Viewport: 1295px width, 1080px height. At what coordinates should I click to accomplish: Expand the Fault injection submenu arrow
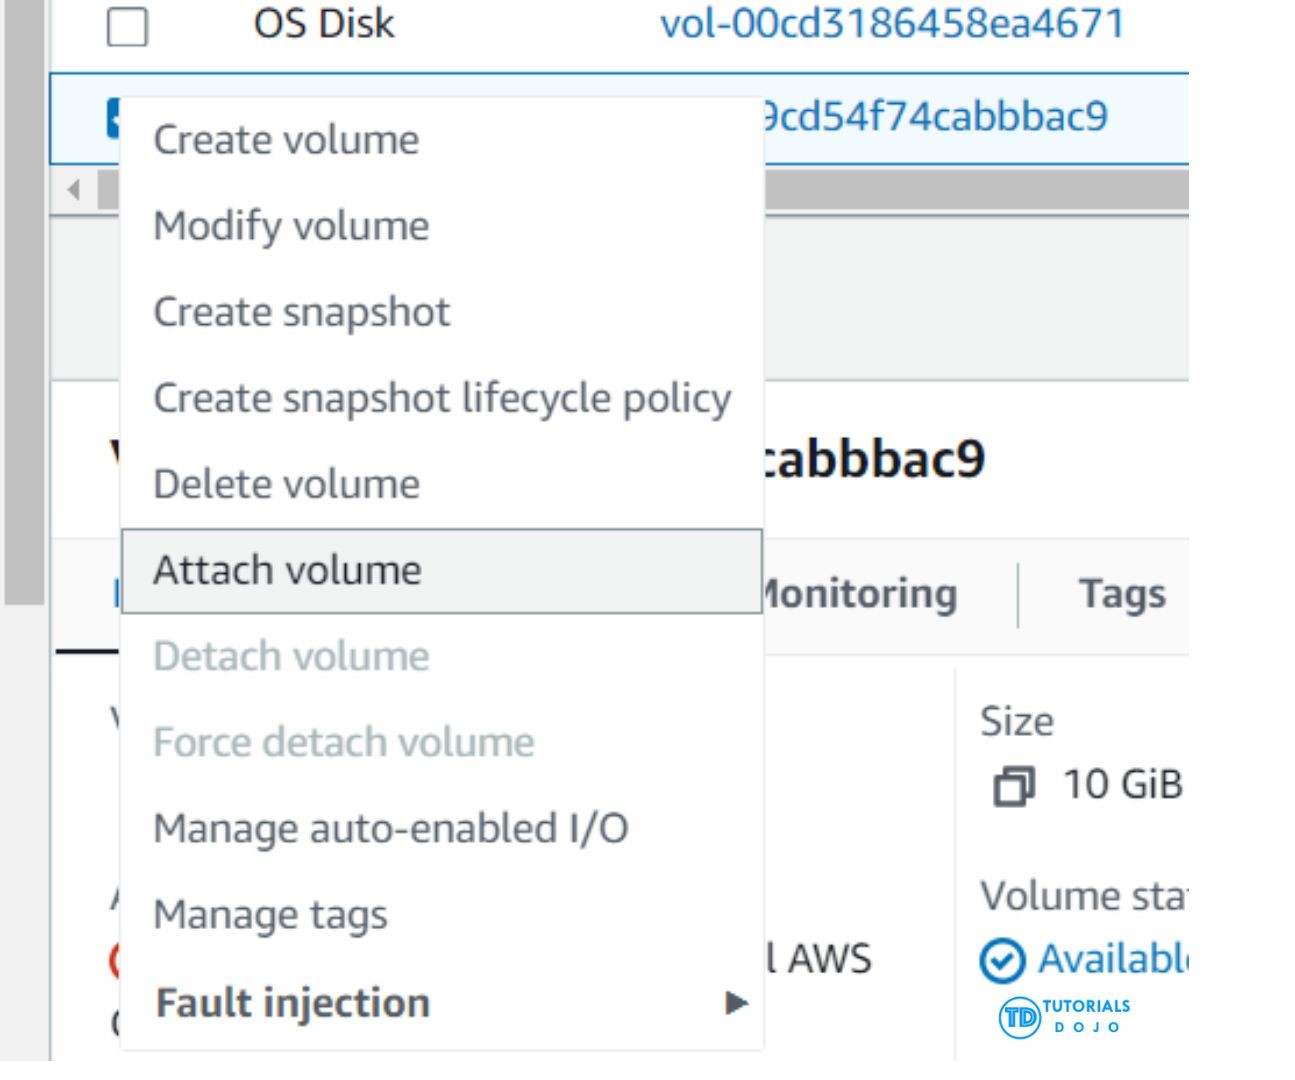pyautogui.click(x=736, y=1002)
